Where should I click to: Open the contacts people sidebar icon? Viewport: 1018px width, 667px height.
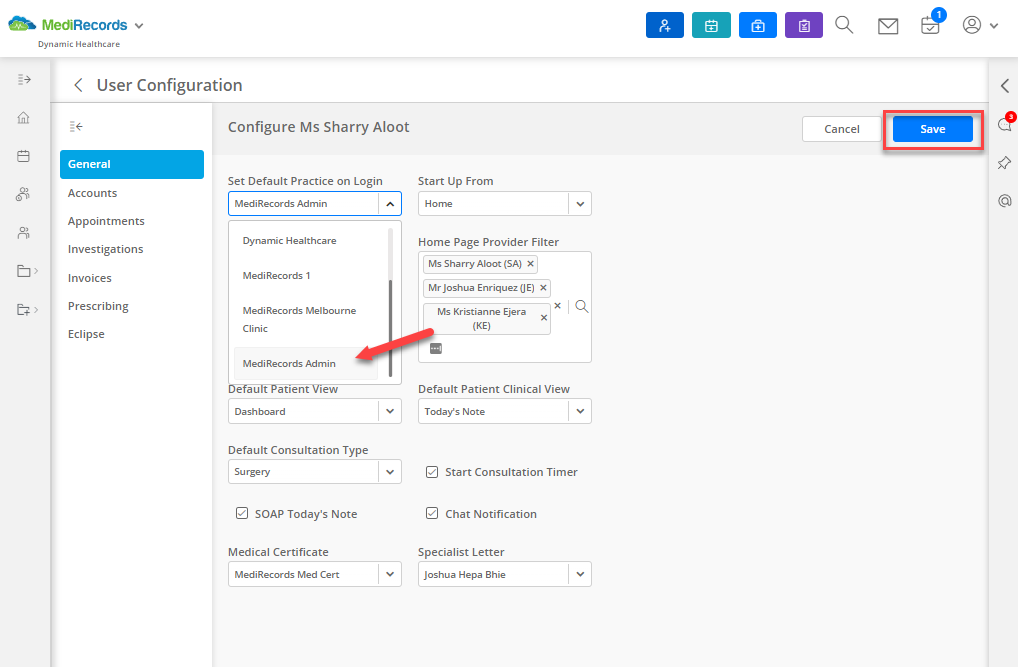pos(23,233)
